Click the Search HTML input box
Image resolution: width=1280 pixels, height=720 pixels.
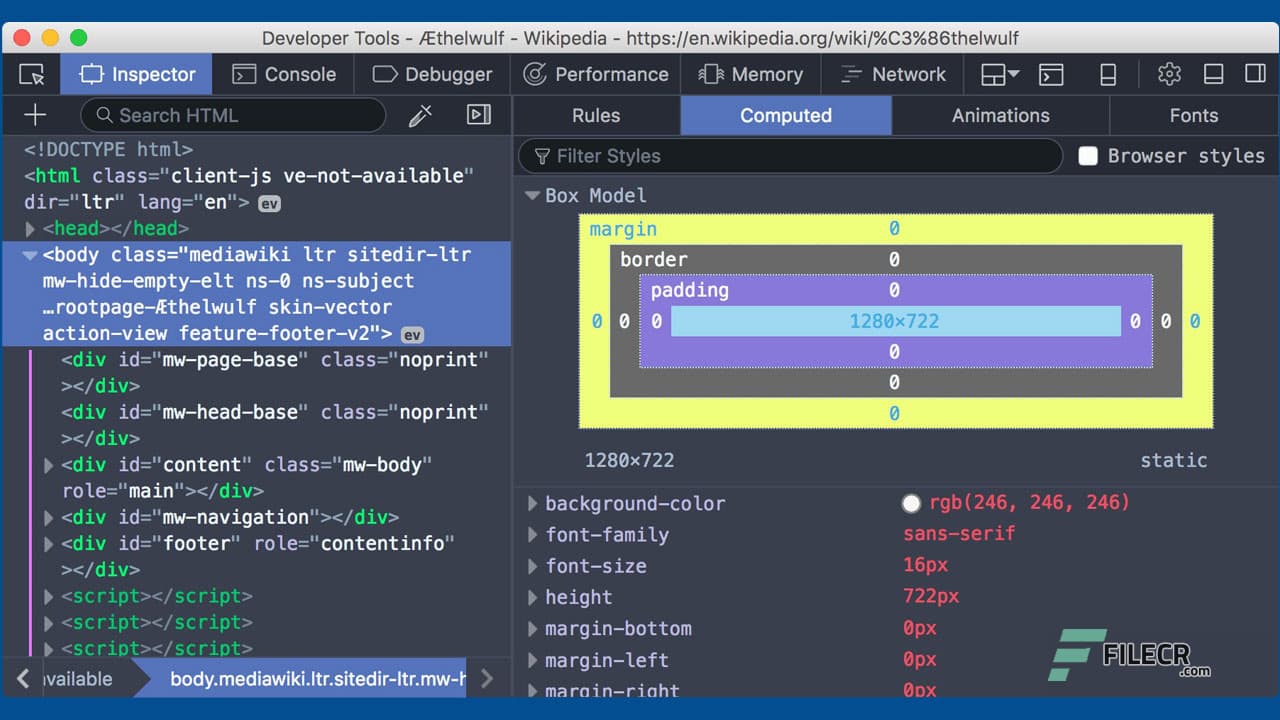[230, 115]
